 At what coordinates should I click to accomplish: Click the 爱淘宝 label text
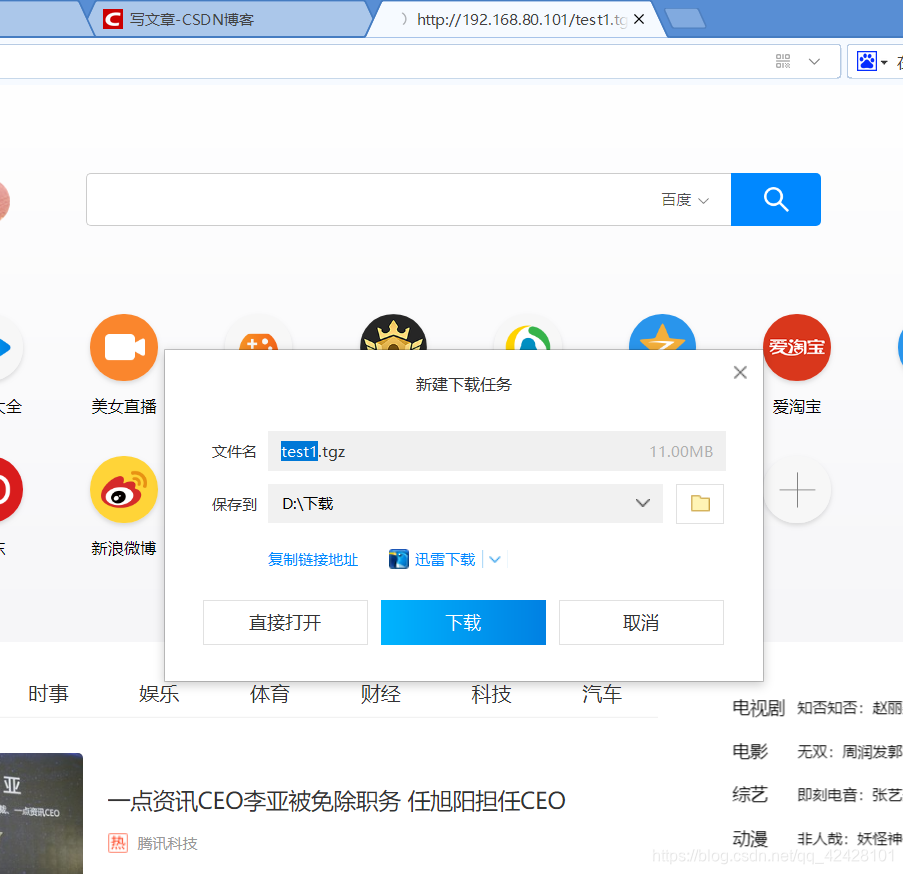point(796,406)
